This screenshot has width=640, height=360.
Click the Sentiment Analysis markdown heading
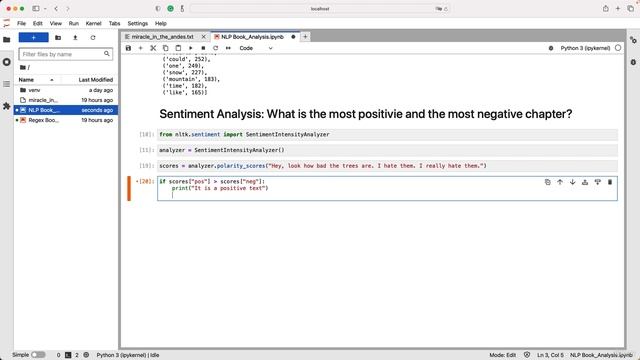[x=365, y=114]
